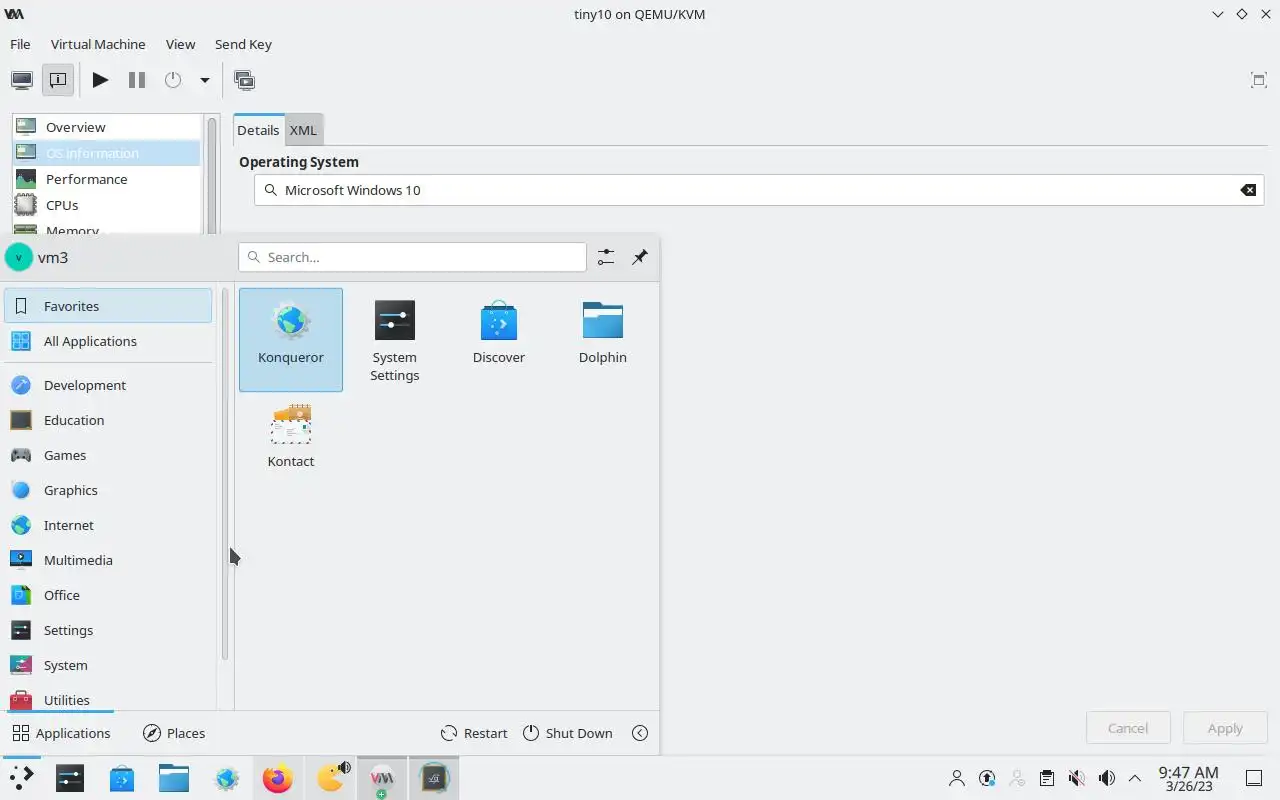Open the Education category
Viewport: 1280px width, 800px height.
click(108, 420)
